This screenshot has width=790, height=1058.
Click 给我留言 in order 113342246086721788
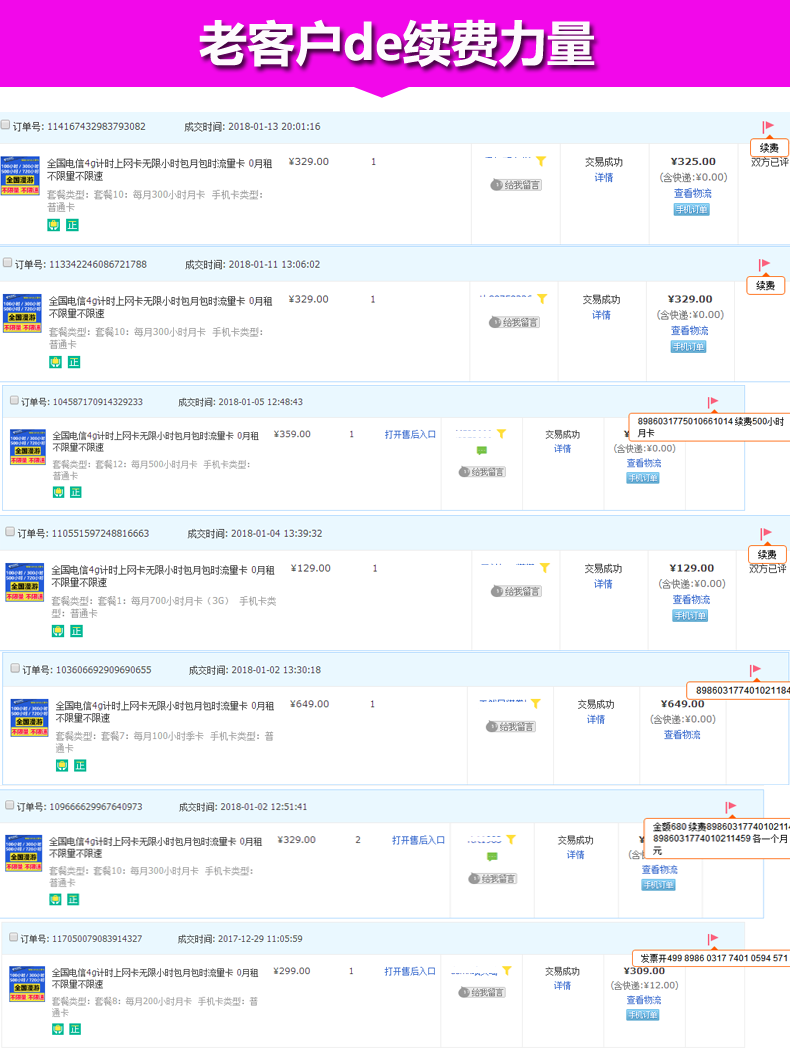[x=515, y=323]
